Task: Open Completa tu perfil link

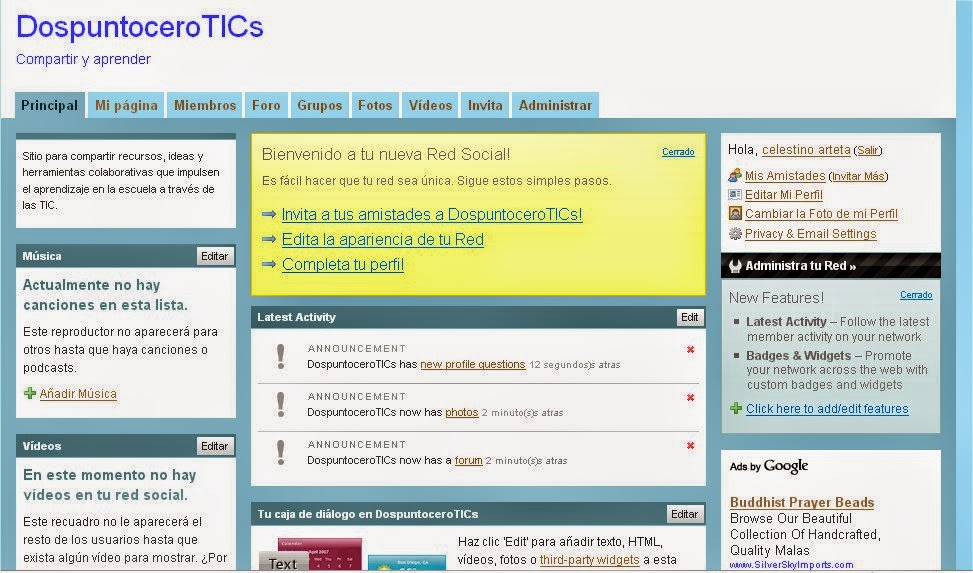Action: (343, 264)
